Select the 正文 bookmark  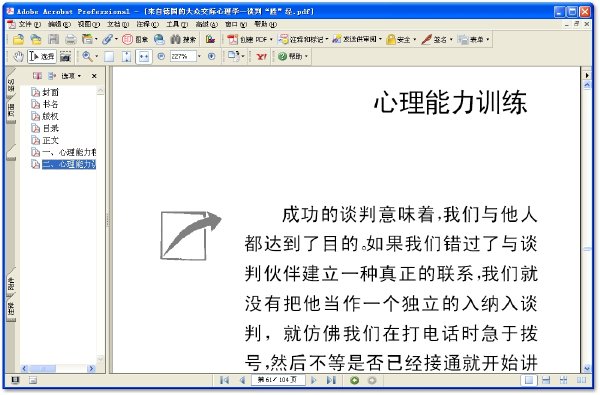(45, 140)
